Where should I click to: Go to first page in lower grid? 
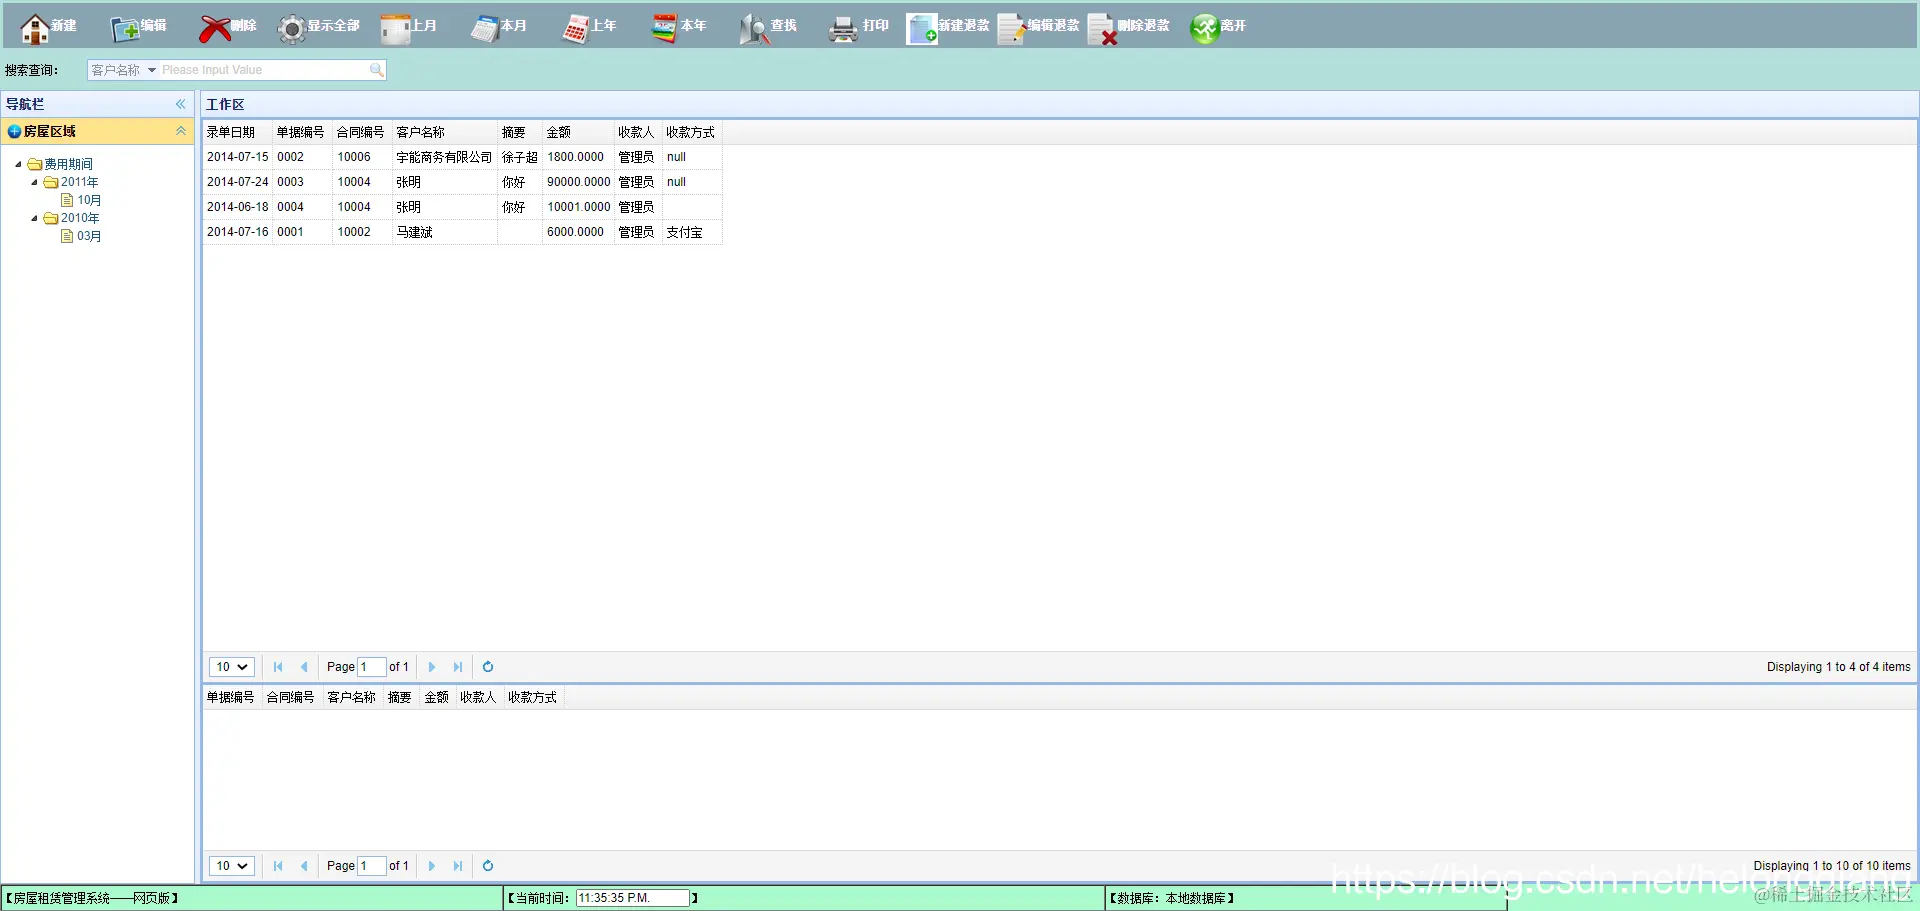point(278,866)
